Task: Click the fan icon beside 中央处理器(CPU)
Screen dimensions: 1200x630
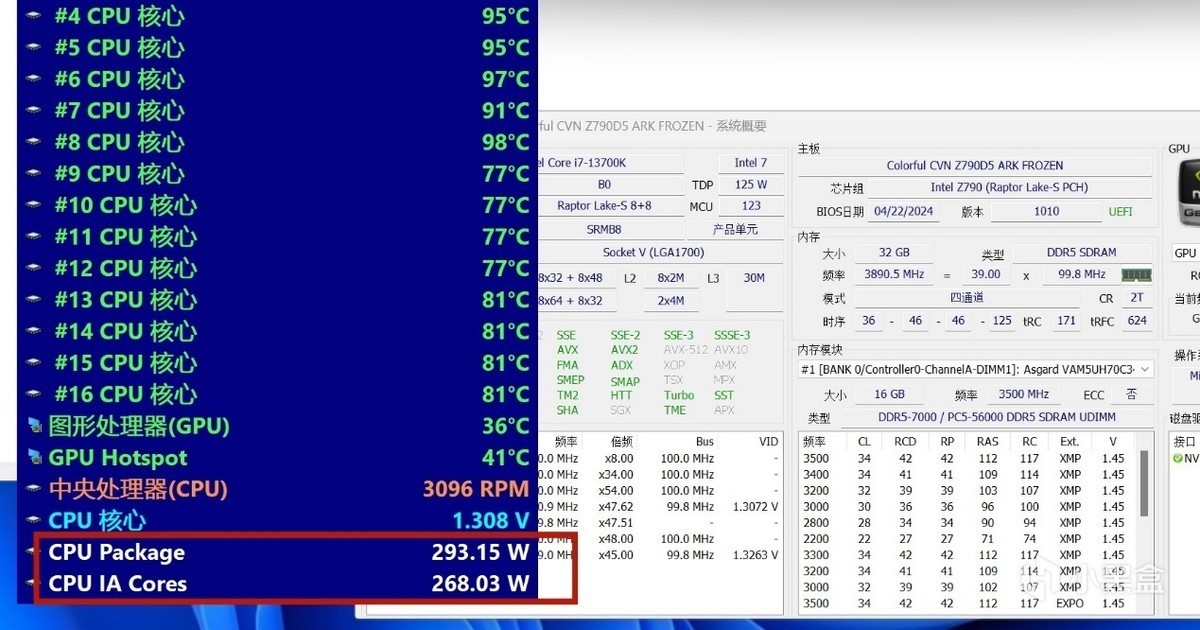Action: (x=34, y=490)
